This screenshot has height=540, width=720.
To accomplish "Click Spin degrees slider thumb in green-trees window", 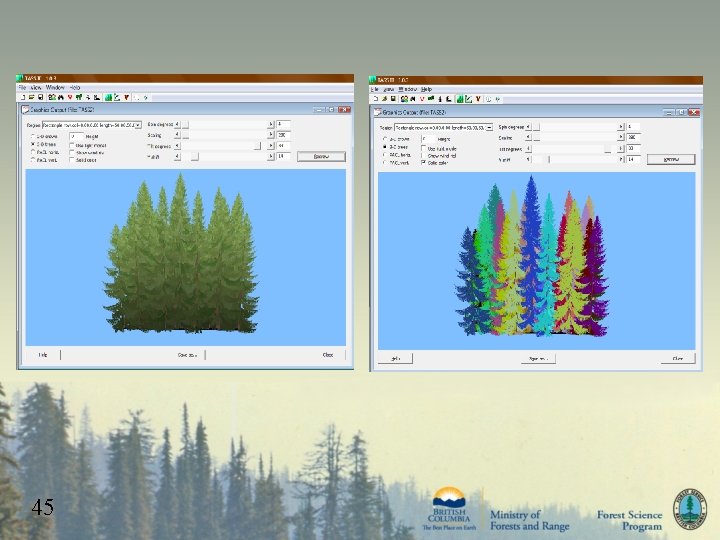I will click(186, 124).
